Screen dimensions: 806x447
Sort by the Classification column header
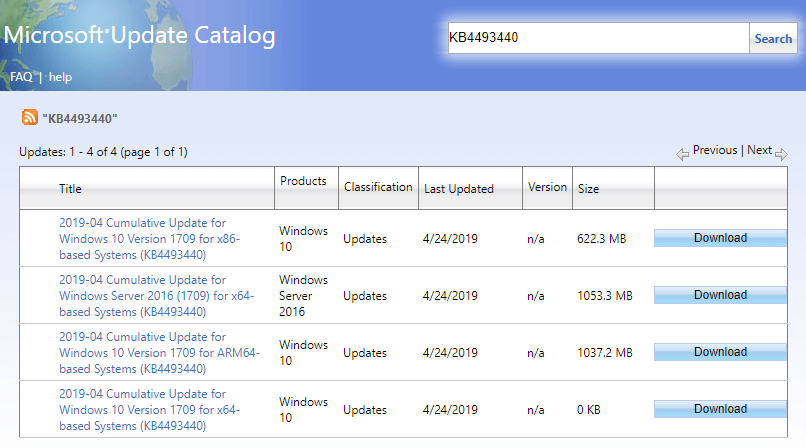(x=378, y=187)
